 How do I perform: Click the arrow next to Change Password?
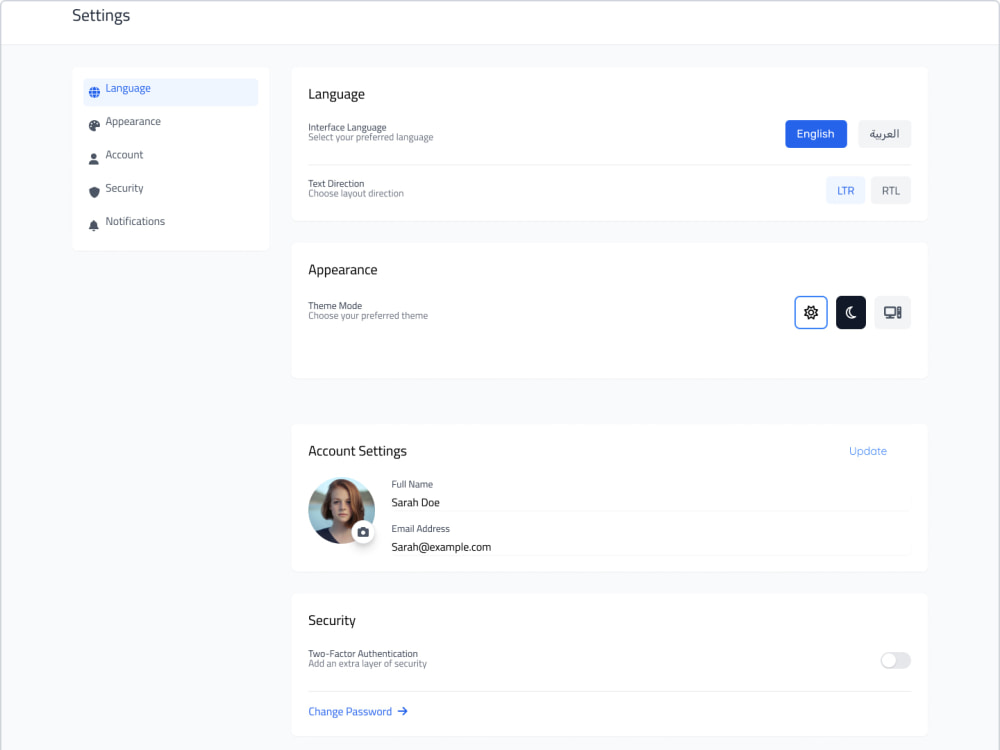click(x=402, y=711)
